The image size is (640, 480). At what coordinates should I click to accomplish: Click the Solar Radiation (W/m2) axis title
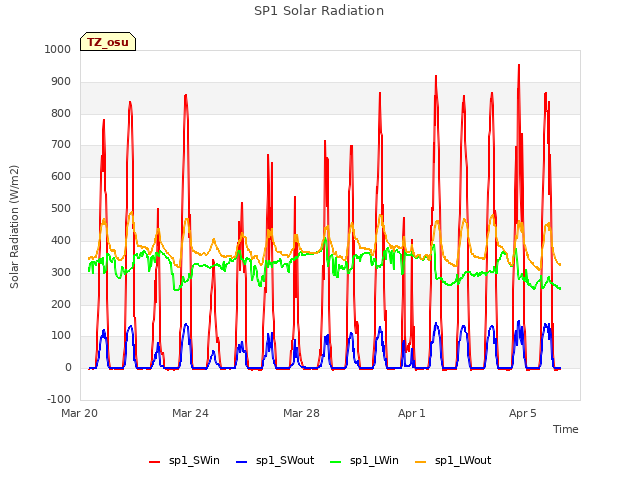(14, 227)
